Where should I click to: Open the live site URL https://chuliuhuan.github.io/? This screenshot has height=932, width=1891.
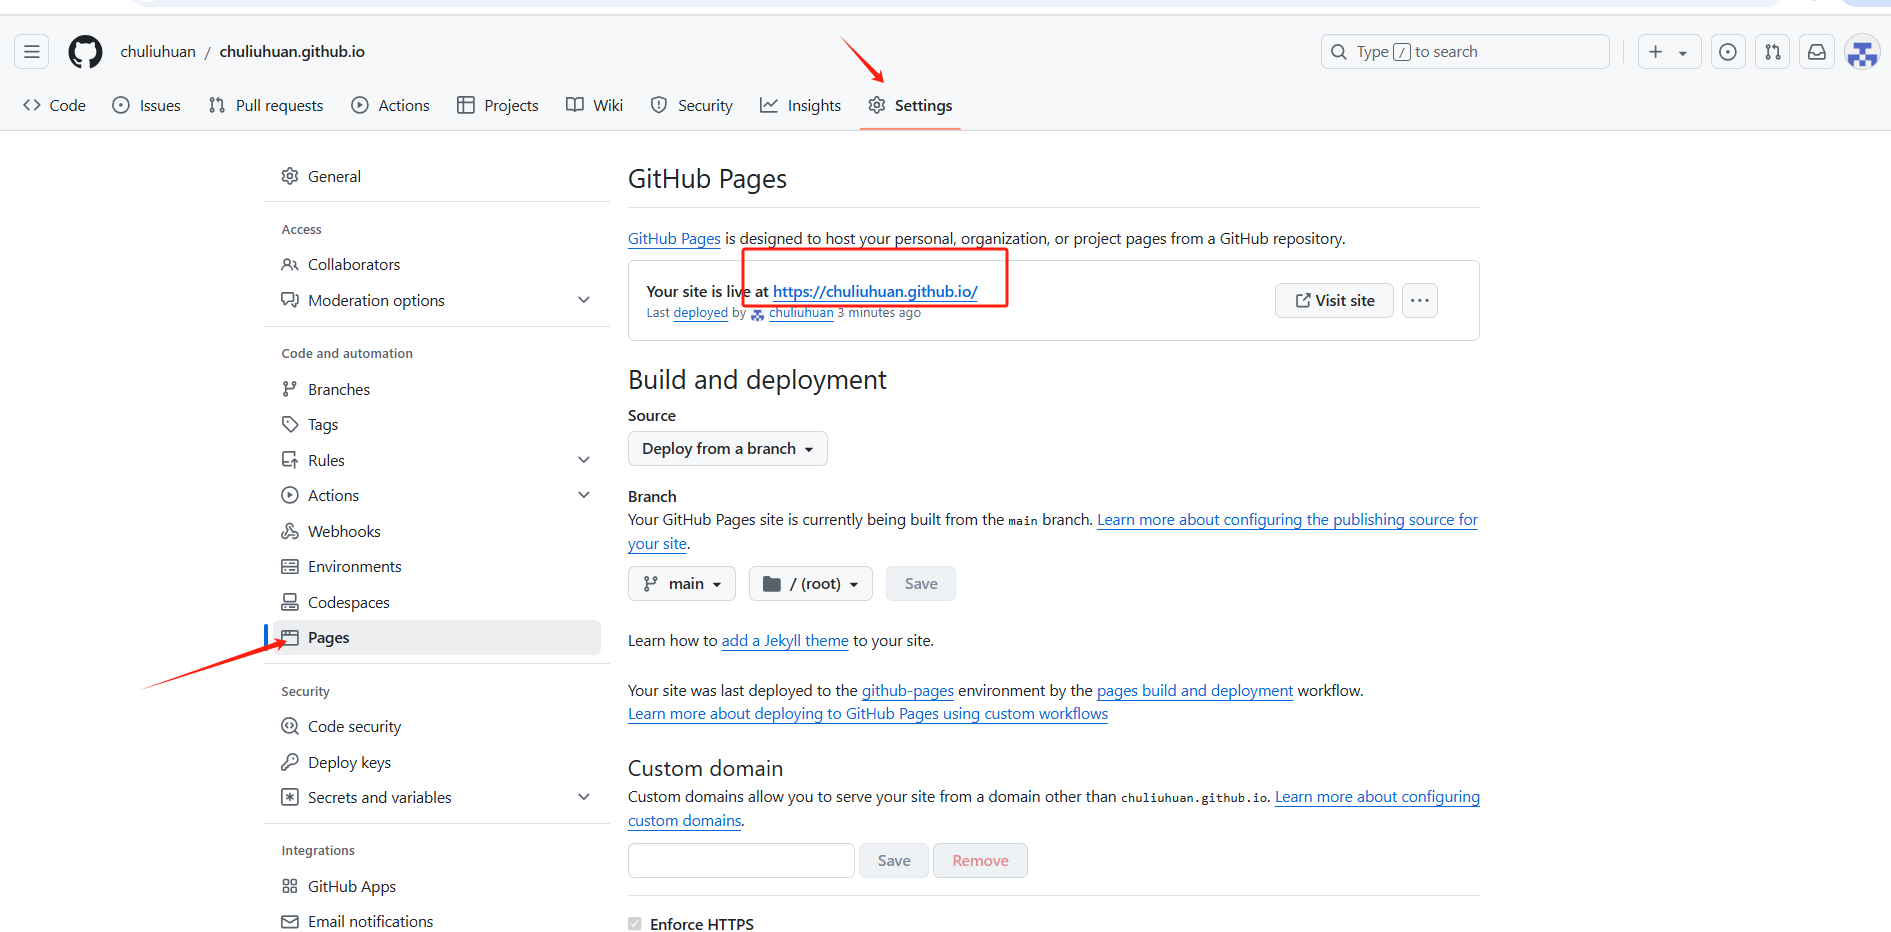(x=875, y=291)
